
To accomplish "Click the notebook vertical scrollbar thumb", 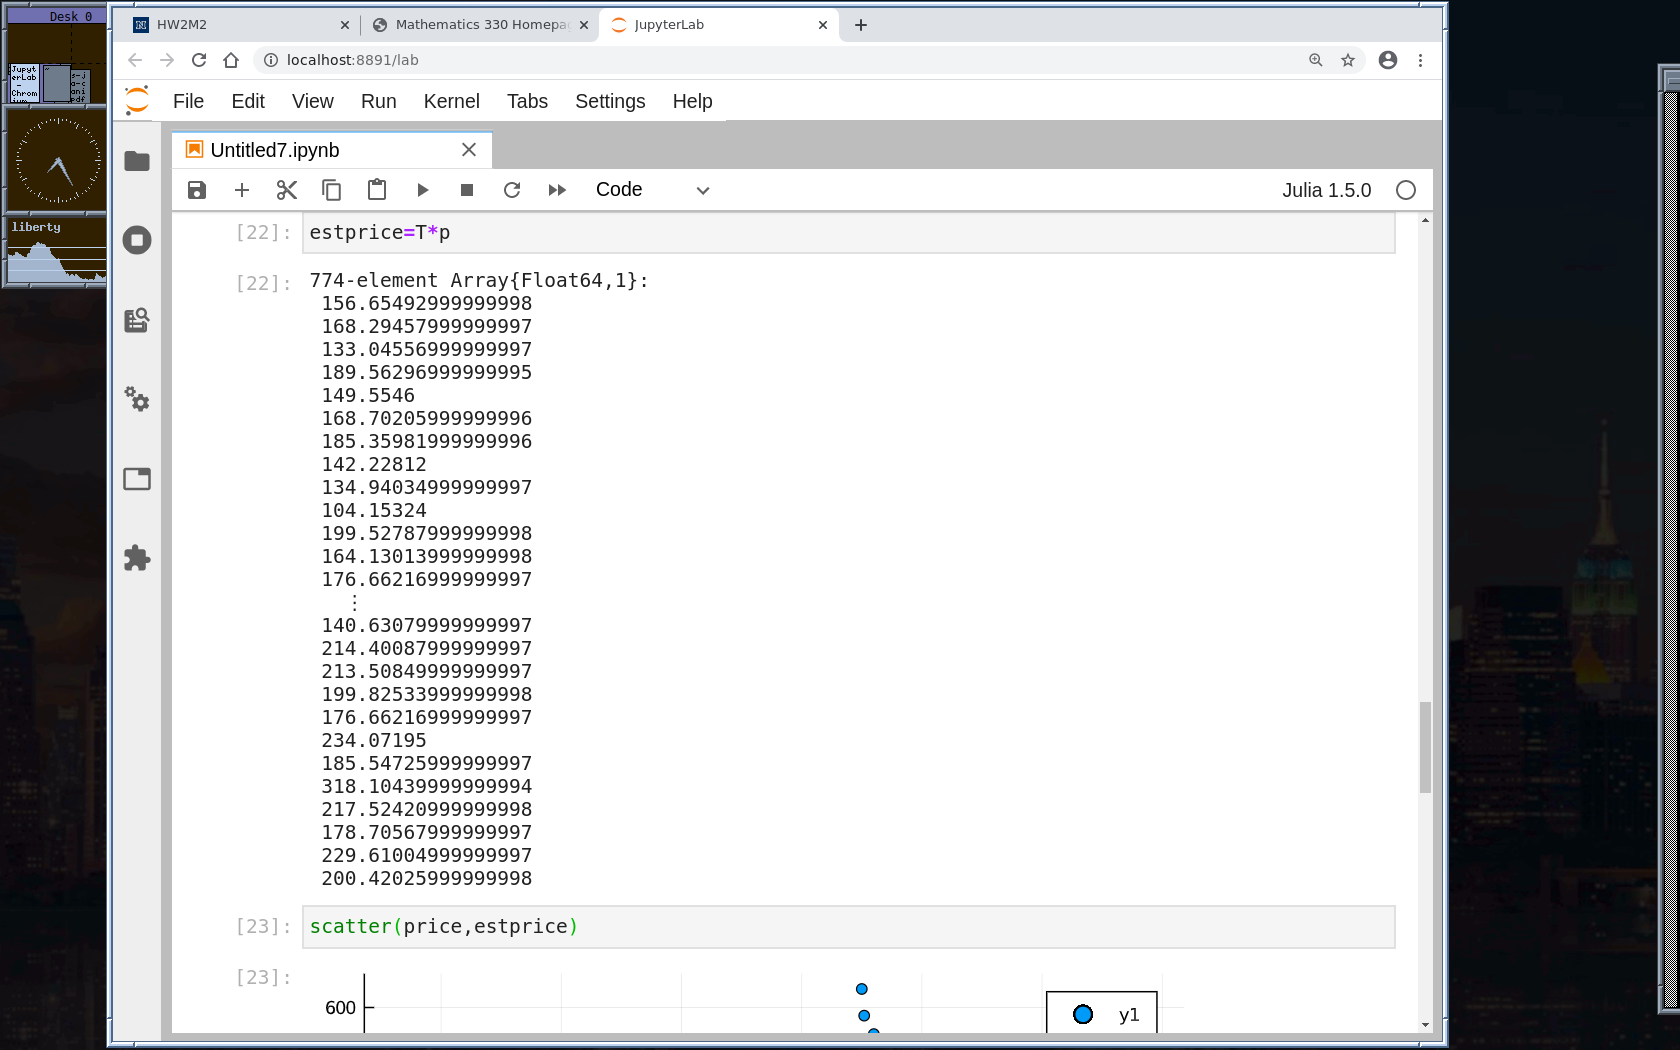I will (x=1425, y=746).
